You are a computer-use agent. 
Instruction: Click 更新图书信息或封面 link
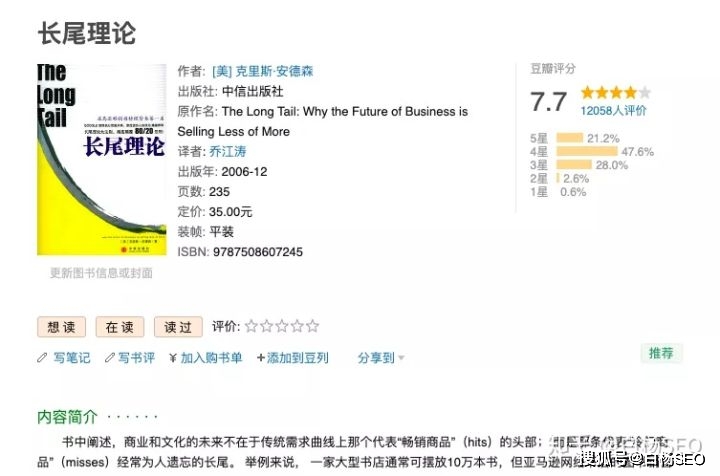pyautogui.click(x=101, y=272)
